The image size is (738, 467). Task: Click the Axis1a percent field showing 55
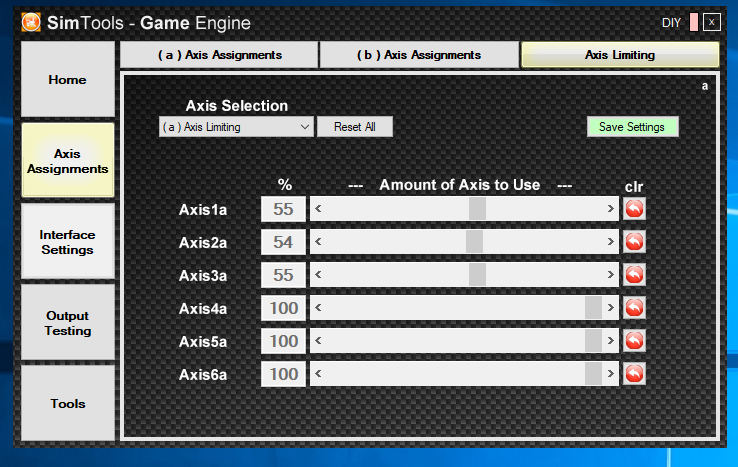coord(283,209)
